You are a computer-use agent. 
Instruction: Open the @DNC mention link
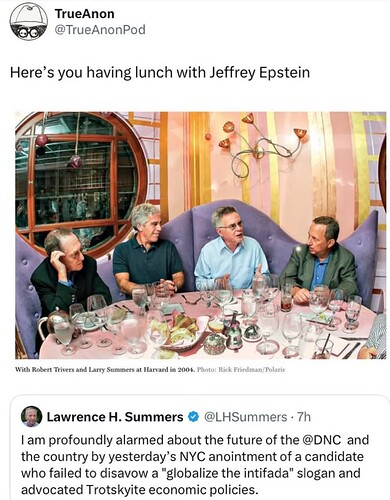pos(322,440)
